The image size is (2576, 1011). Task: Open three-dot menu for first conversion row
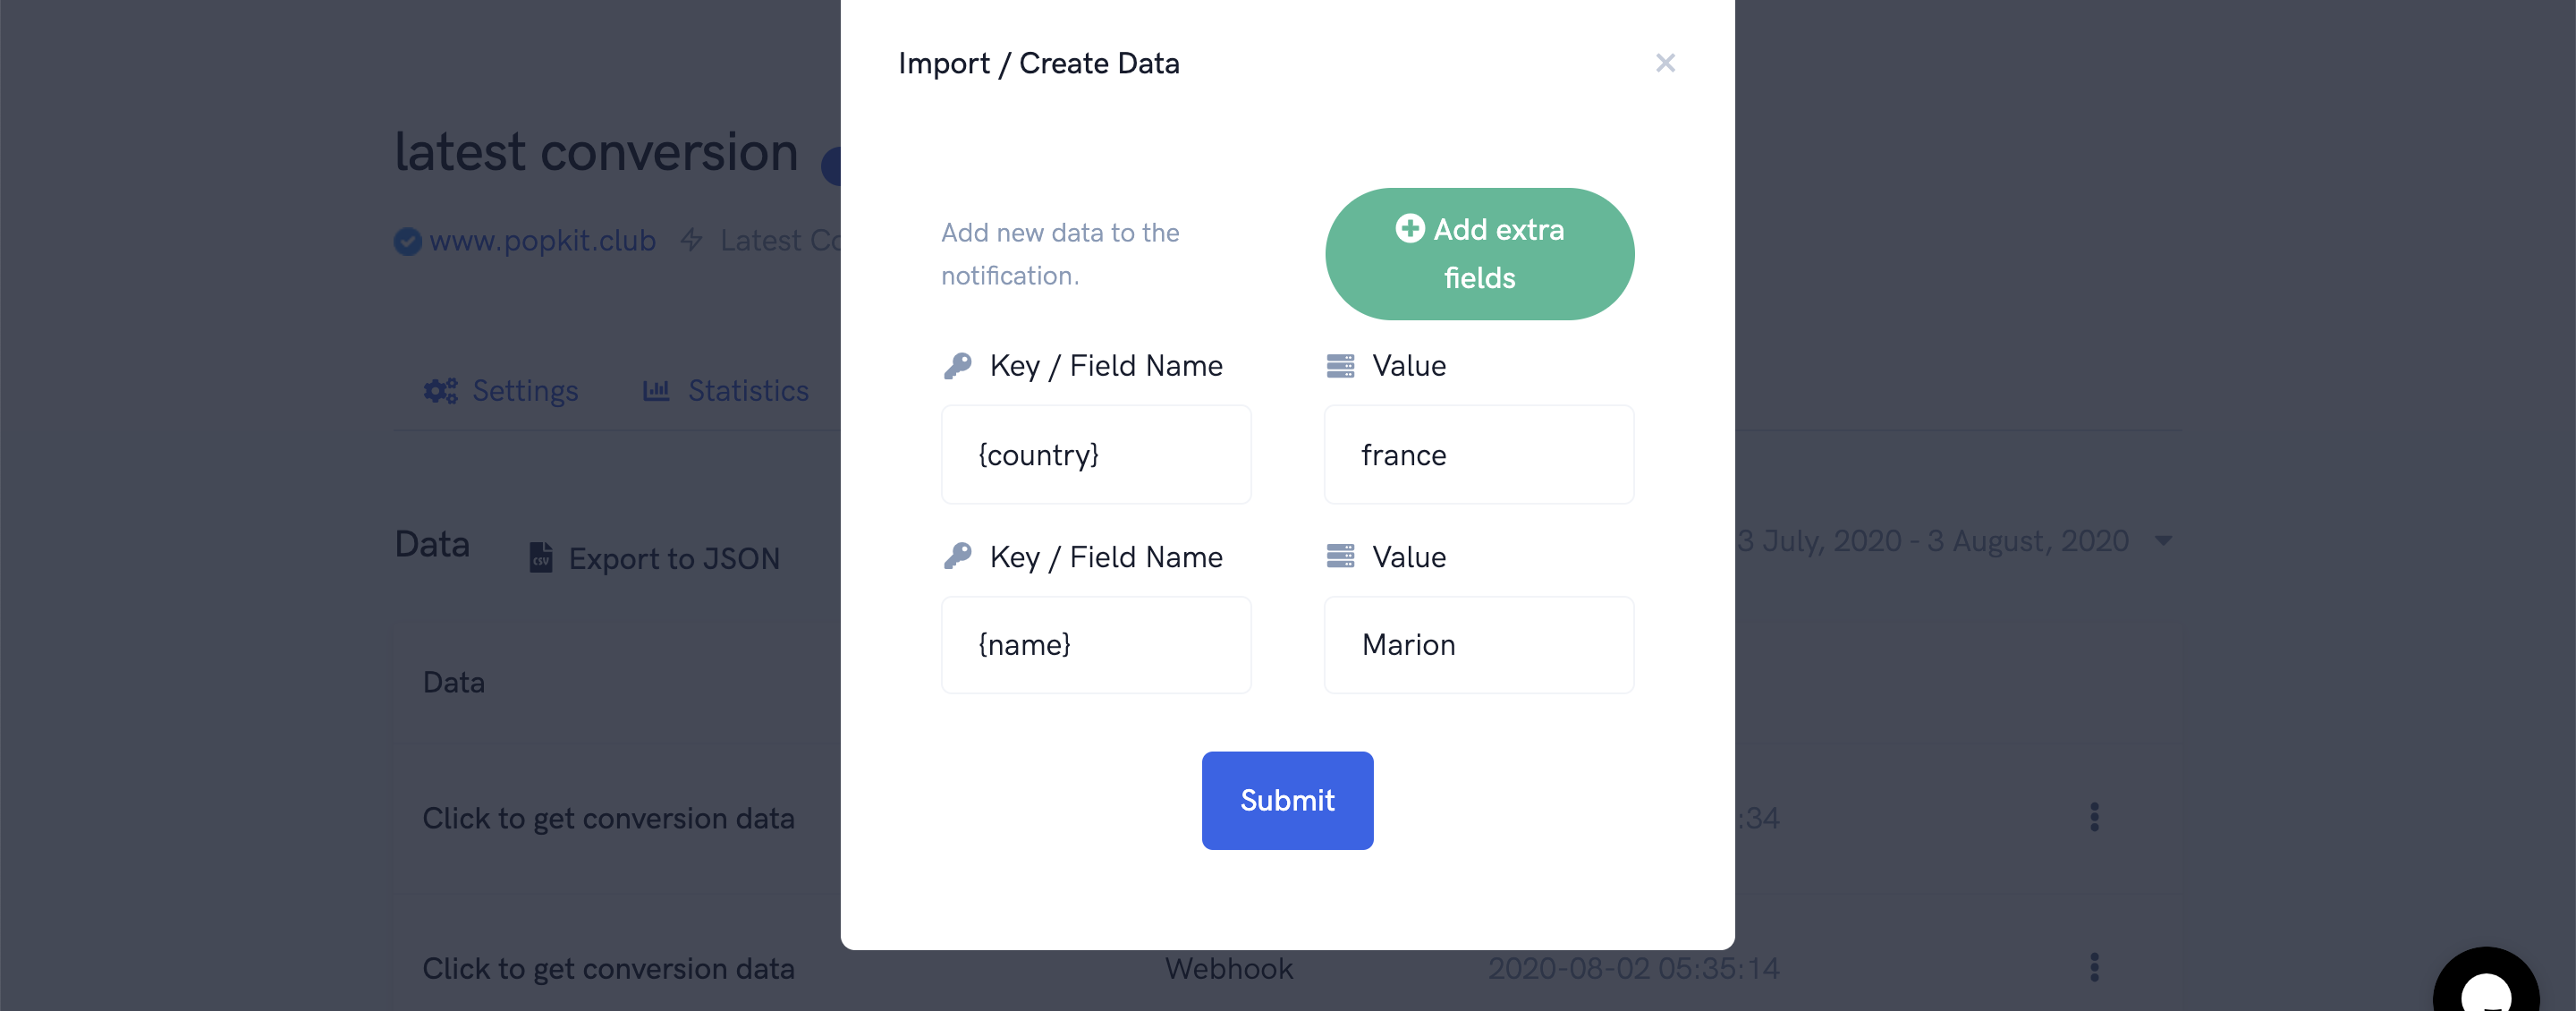(x=2094, y=817)
